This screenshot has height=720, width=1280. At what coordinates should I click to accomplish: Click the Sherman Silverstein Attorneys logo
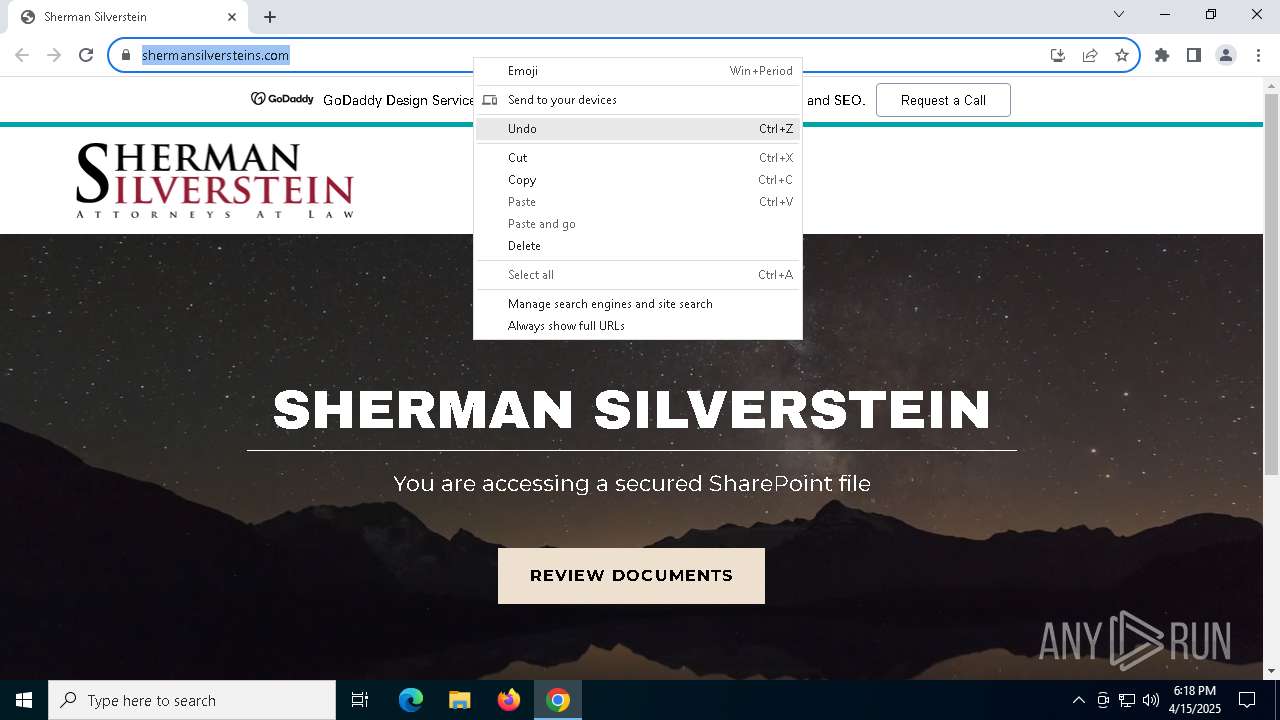tap(215, 181)
